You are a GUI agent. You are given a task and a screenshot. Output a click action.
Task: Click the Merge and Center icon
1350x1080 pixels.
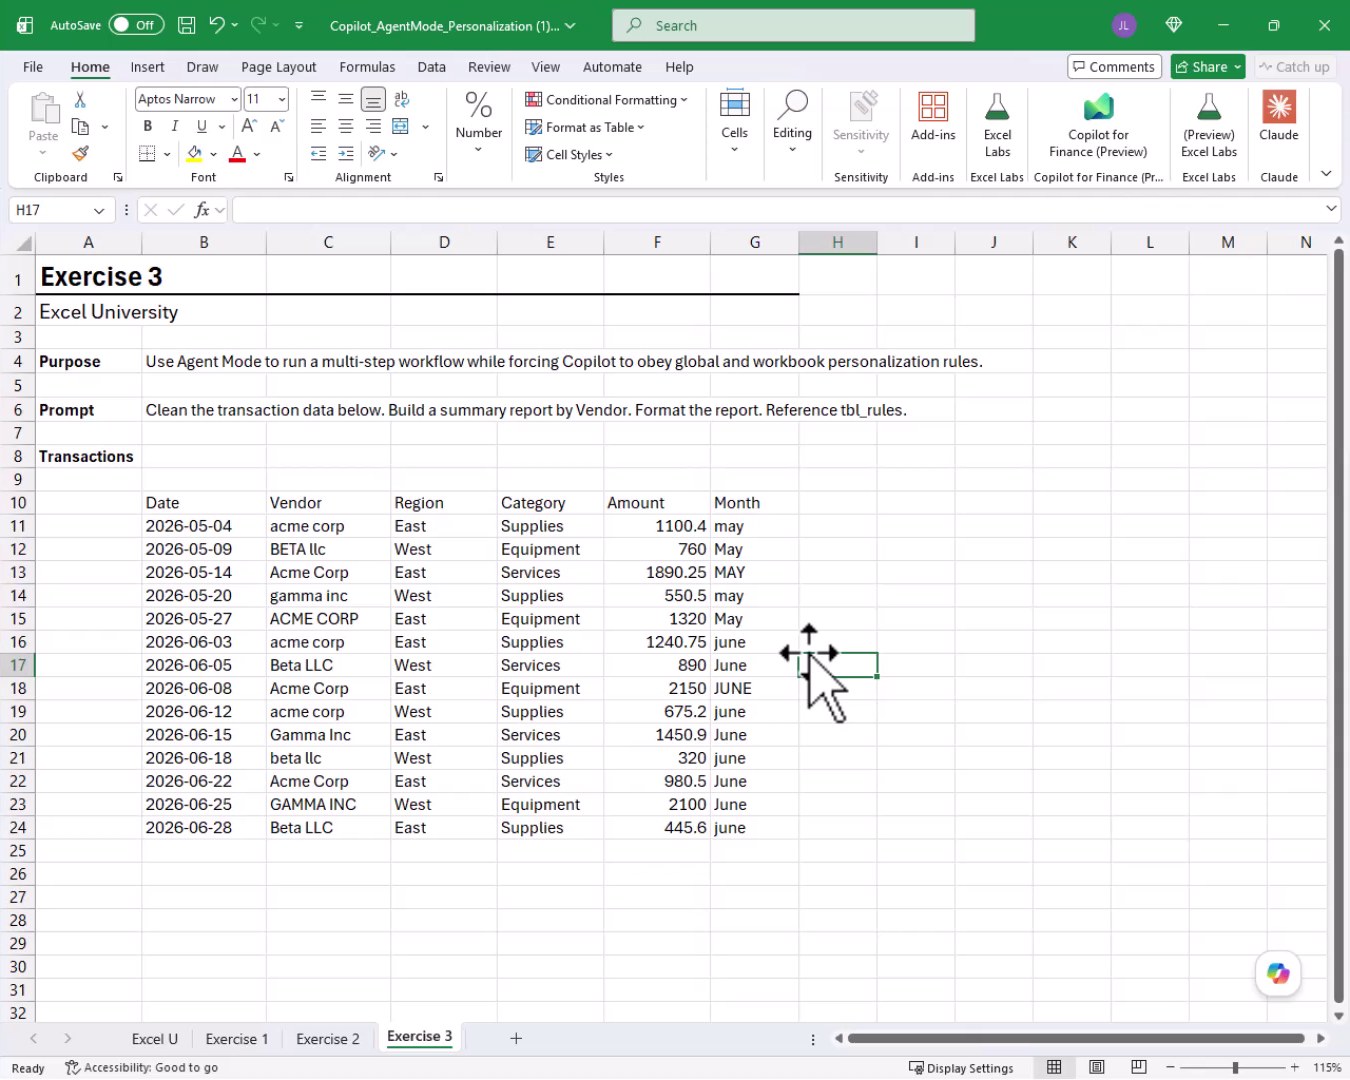point(401,126)
